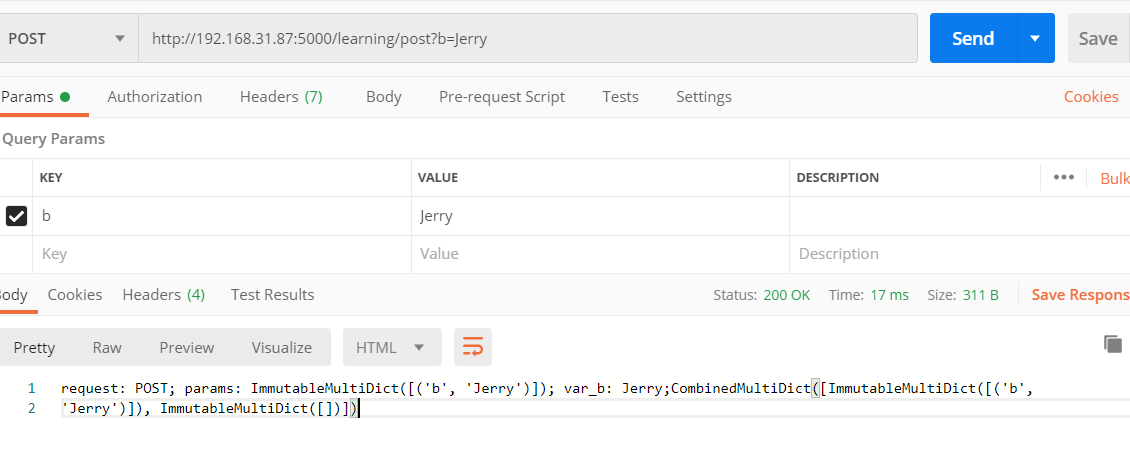Switch to the Authorization tab
The image size is (1130, 455).
tap(155, 97)
